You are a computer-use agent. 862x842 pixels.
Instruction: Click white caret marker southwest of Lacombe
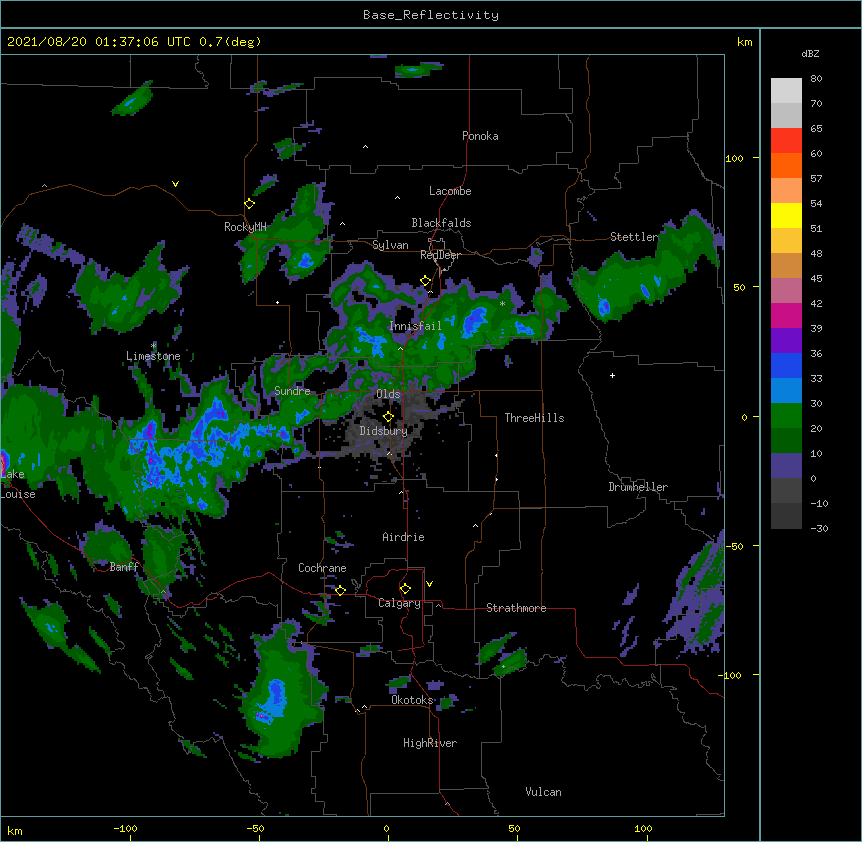pyautogui.click(x=397, y=197)
